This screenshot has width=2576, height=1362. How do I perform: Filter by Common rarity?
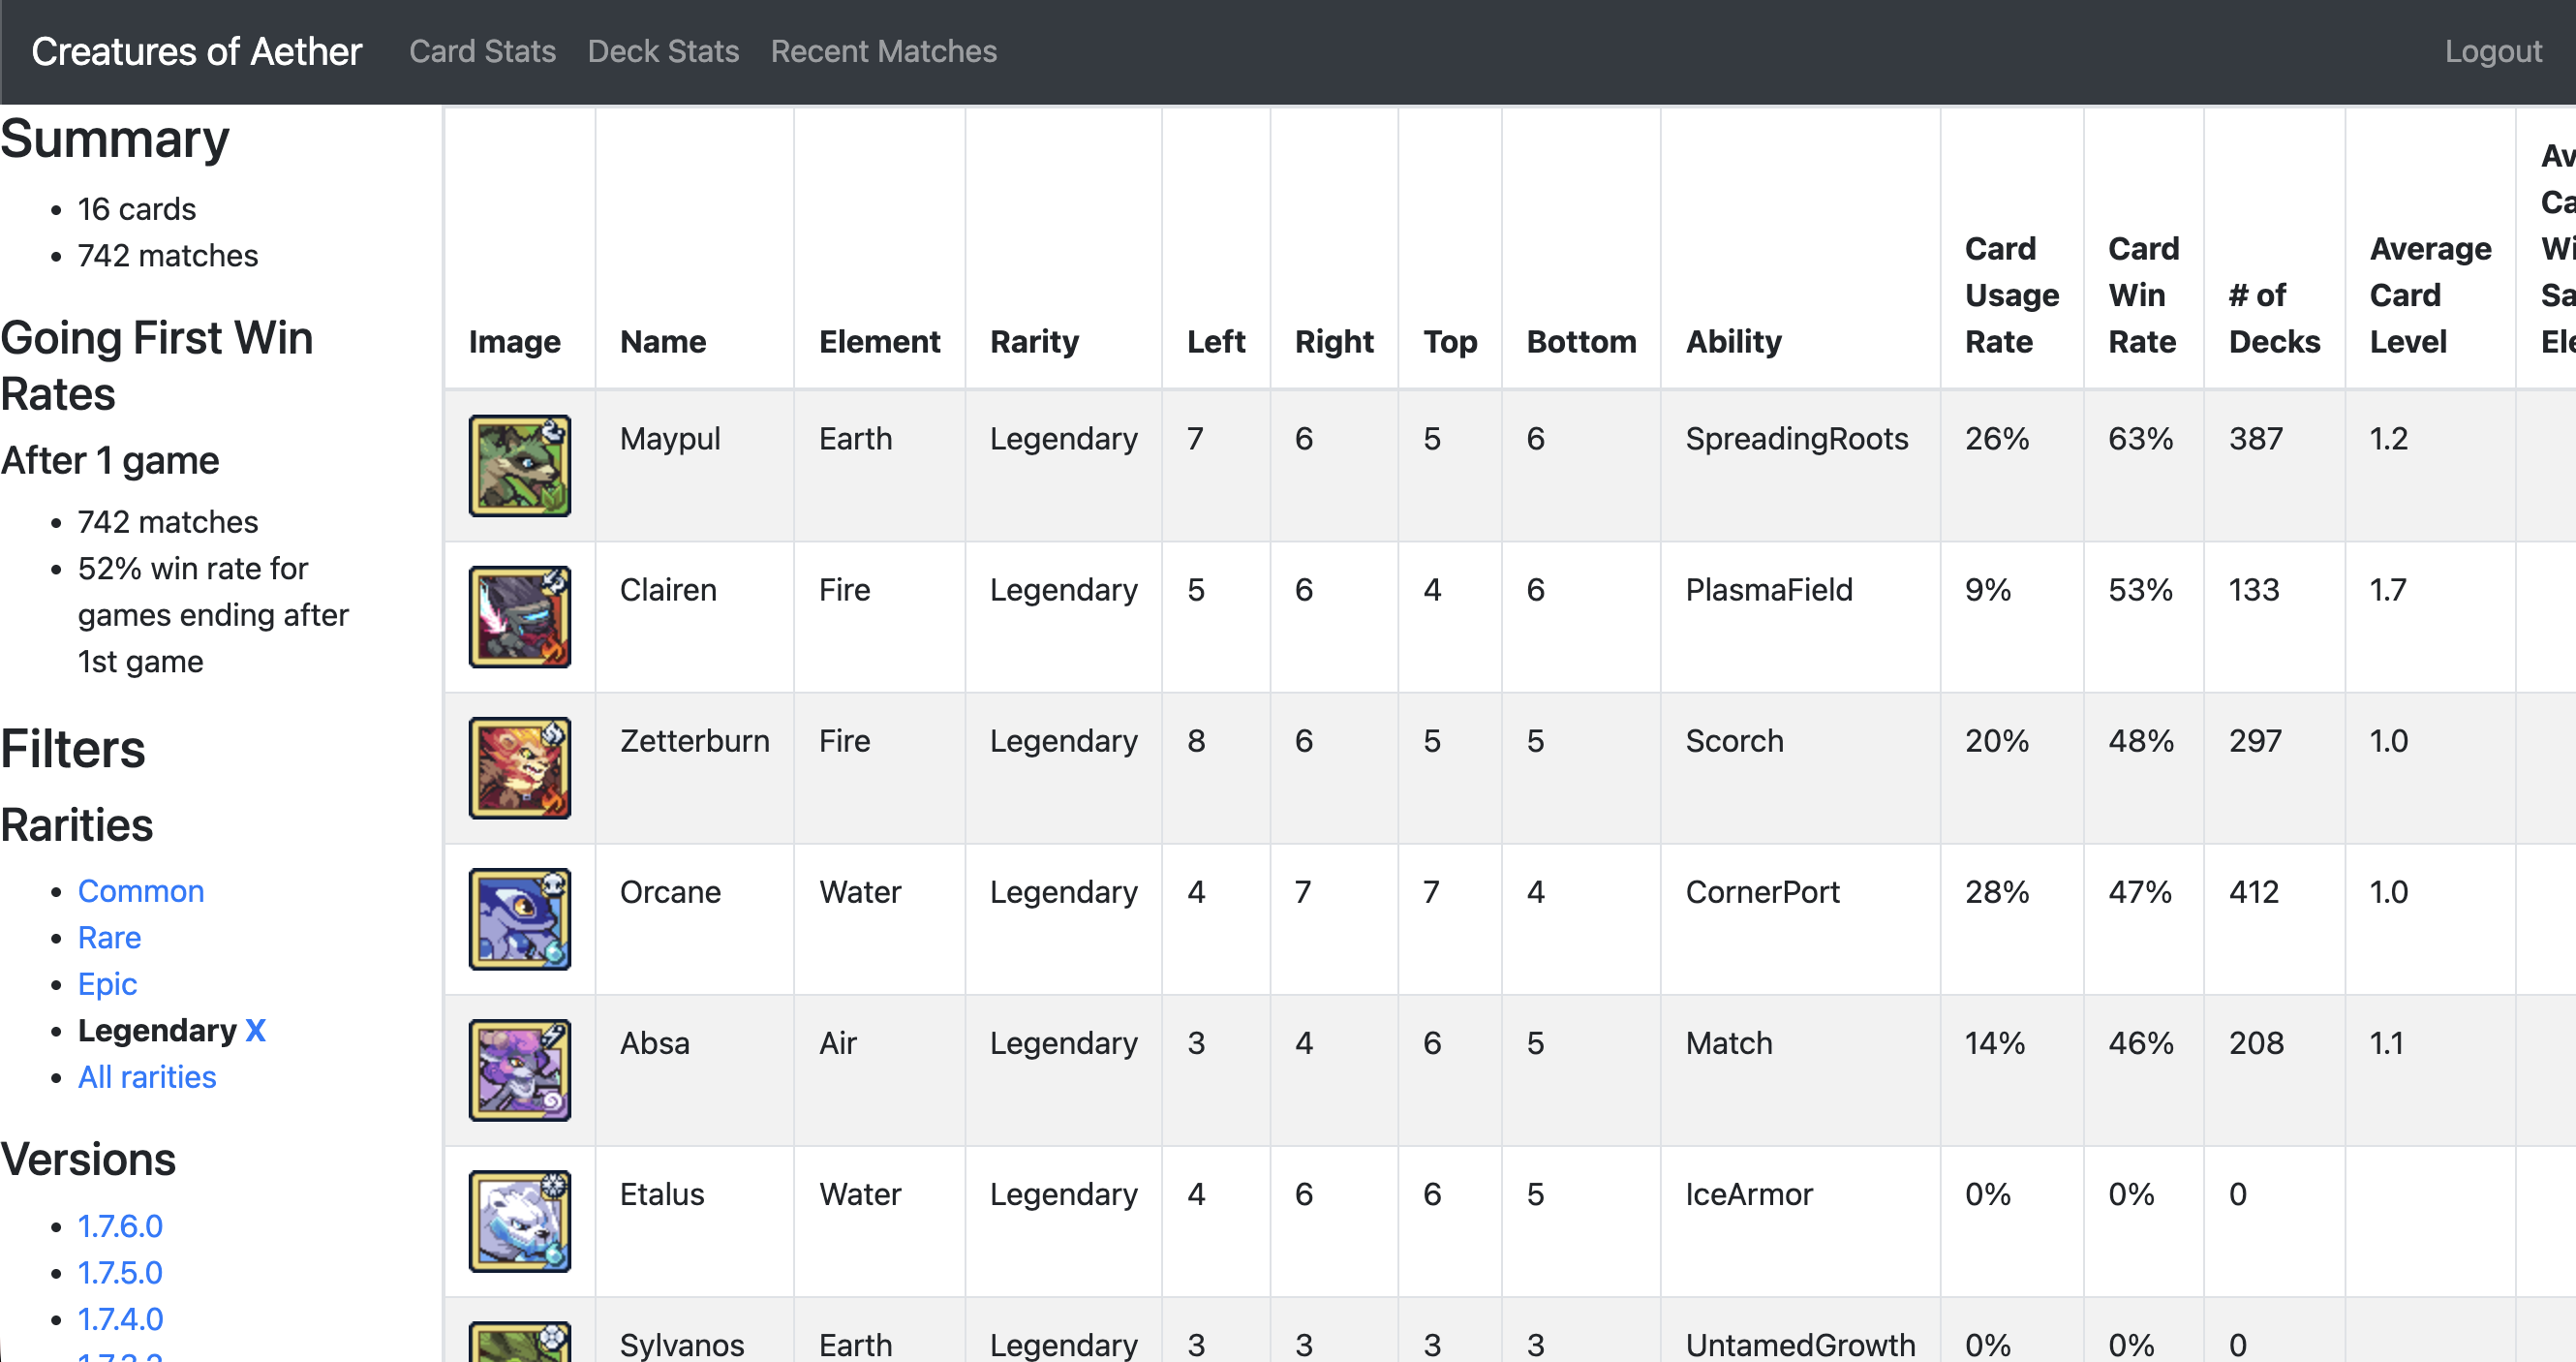pyautogui.click(x=141, y=891)
